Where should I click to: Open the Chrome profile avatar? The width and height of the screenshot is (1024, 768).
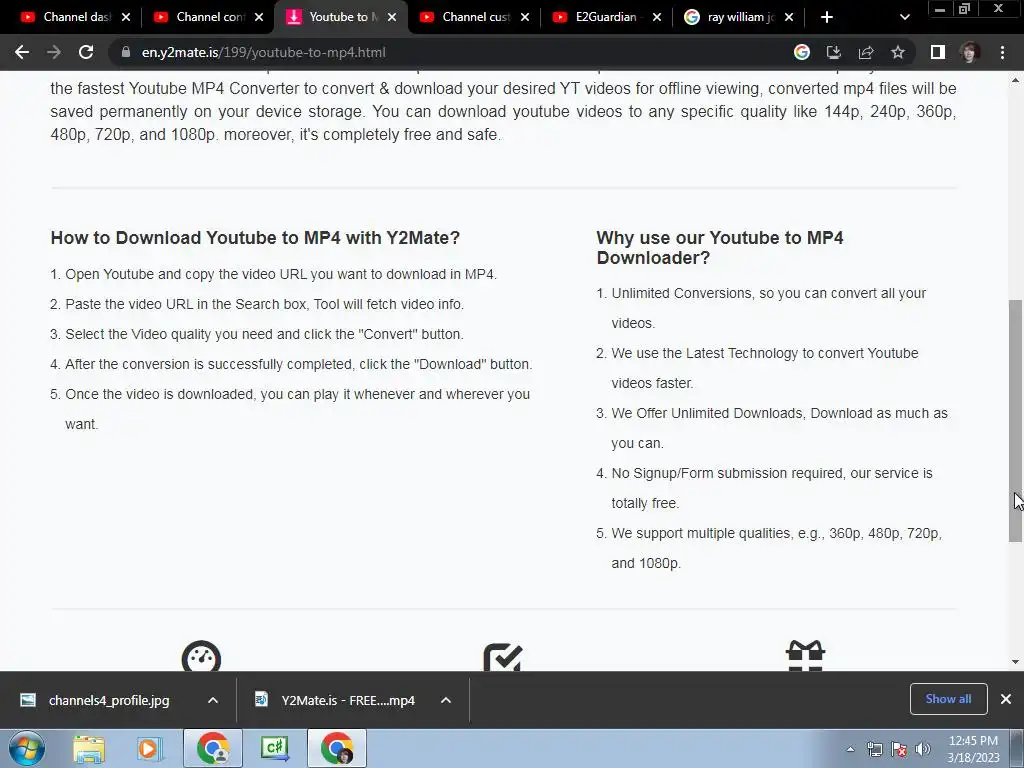tap(970, 52)
